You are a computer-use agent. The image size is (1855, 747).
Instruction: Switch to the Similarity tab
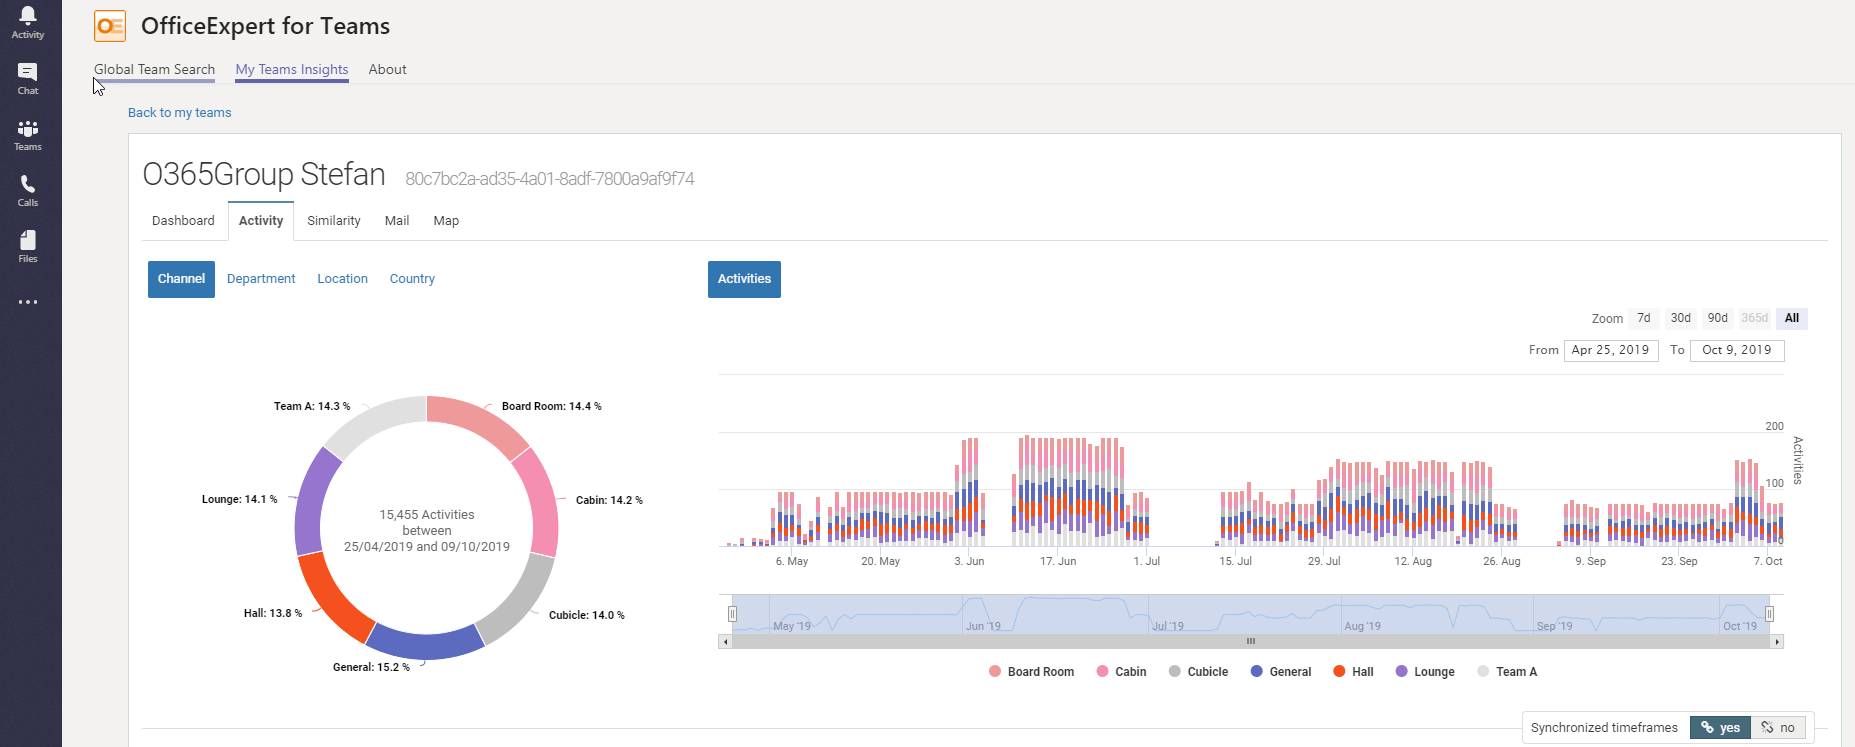click(x=333, y=221)
